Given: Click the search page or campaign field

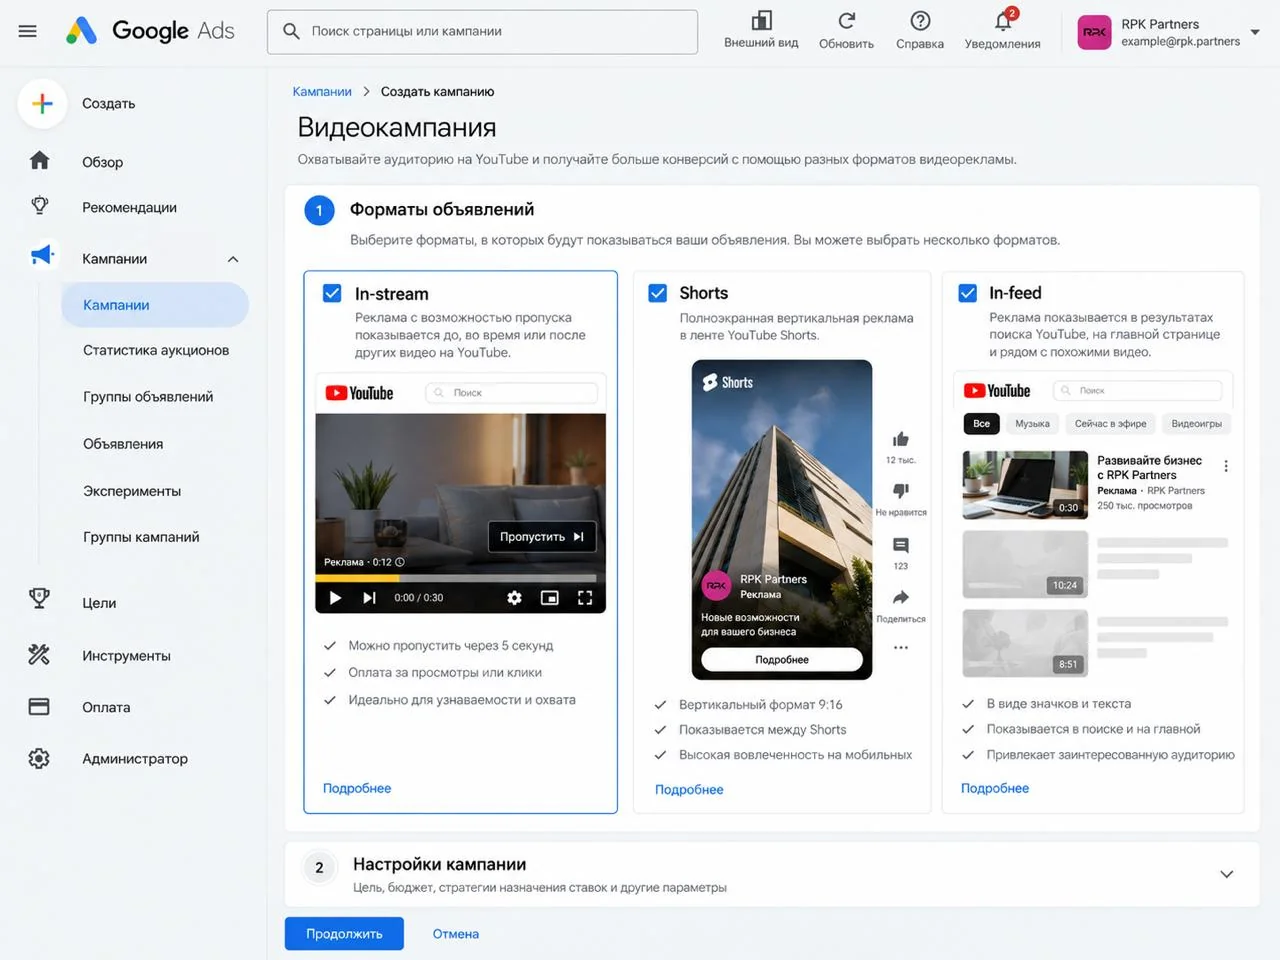Looking at the screenshot, I should [x=482, y=32].
